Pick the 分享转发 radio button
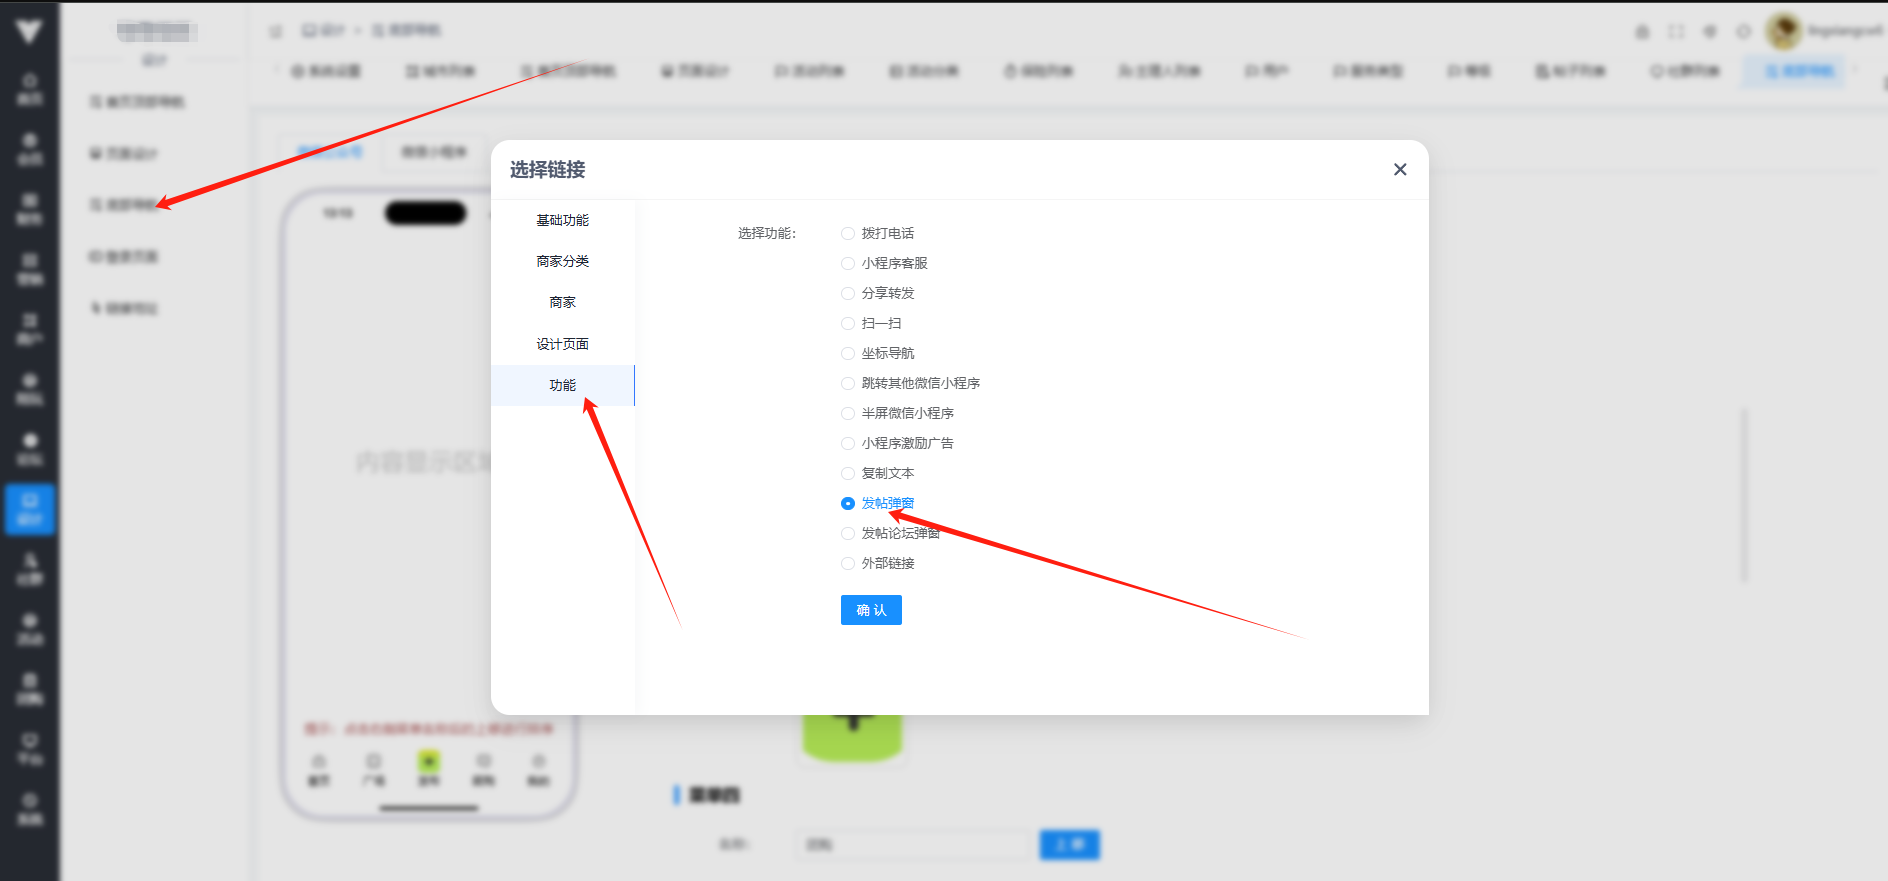The width and height of the screenshot is (1888, 881). 848,293
